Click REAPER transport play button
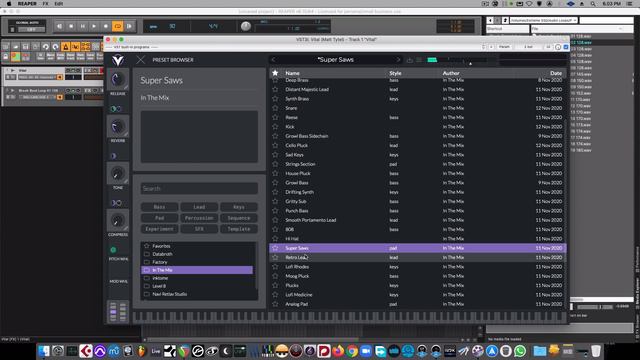Viewport: 640px width, 360px height. pyautogui.click(x=94, y=26)
